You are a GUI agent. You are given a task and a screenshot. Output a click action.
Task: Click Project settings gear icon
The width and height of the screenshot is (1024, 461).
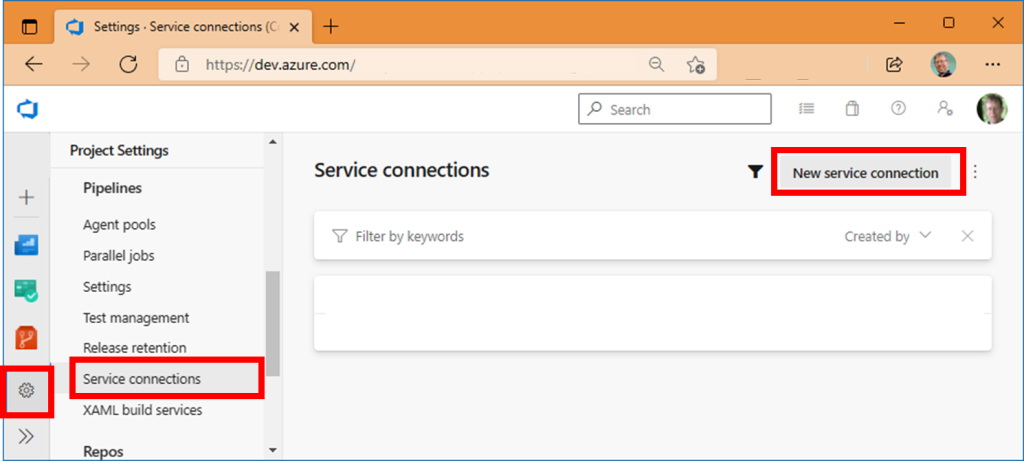click(x=26, y=390)
